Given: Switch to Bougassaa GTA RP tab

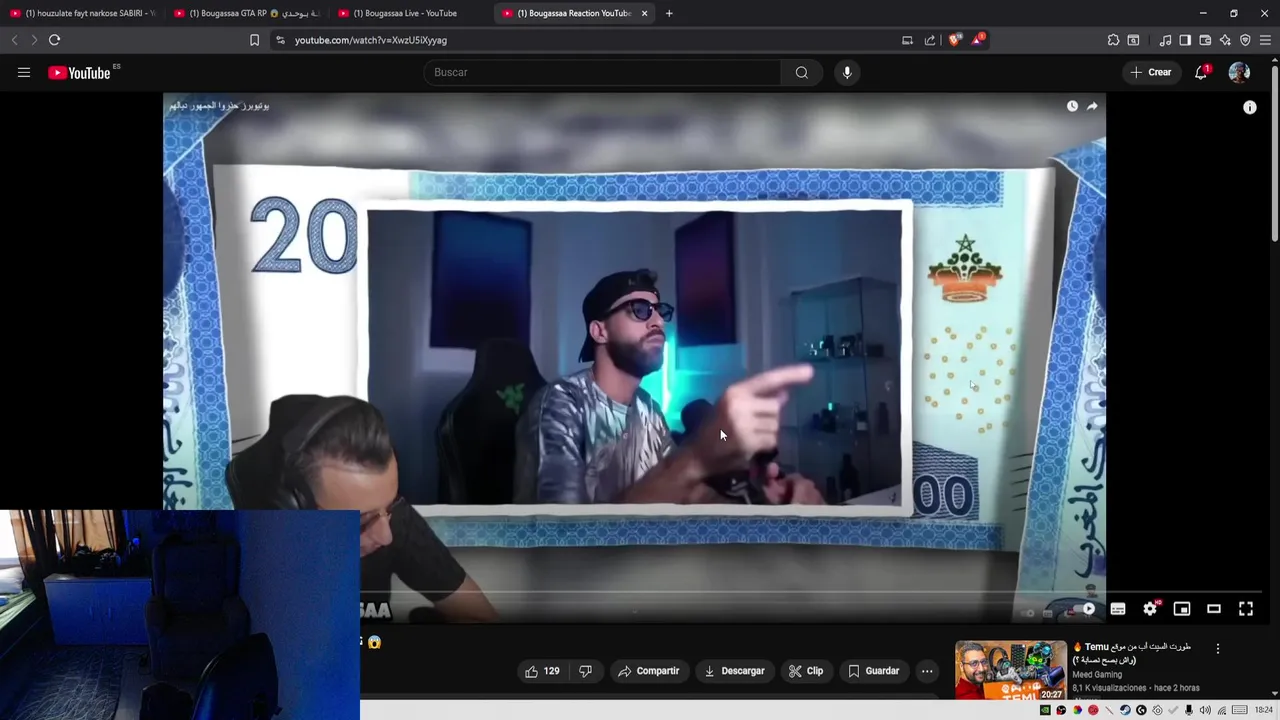Looking at the screenshot, I should pos(247,13).
